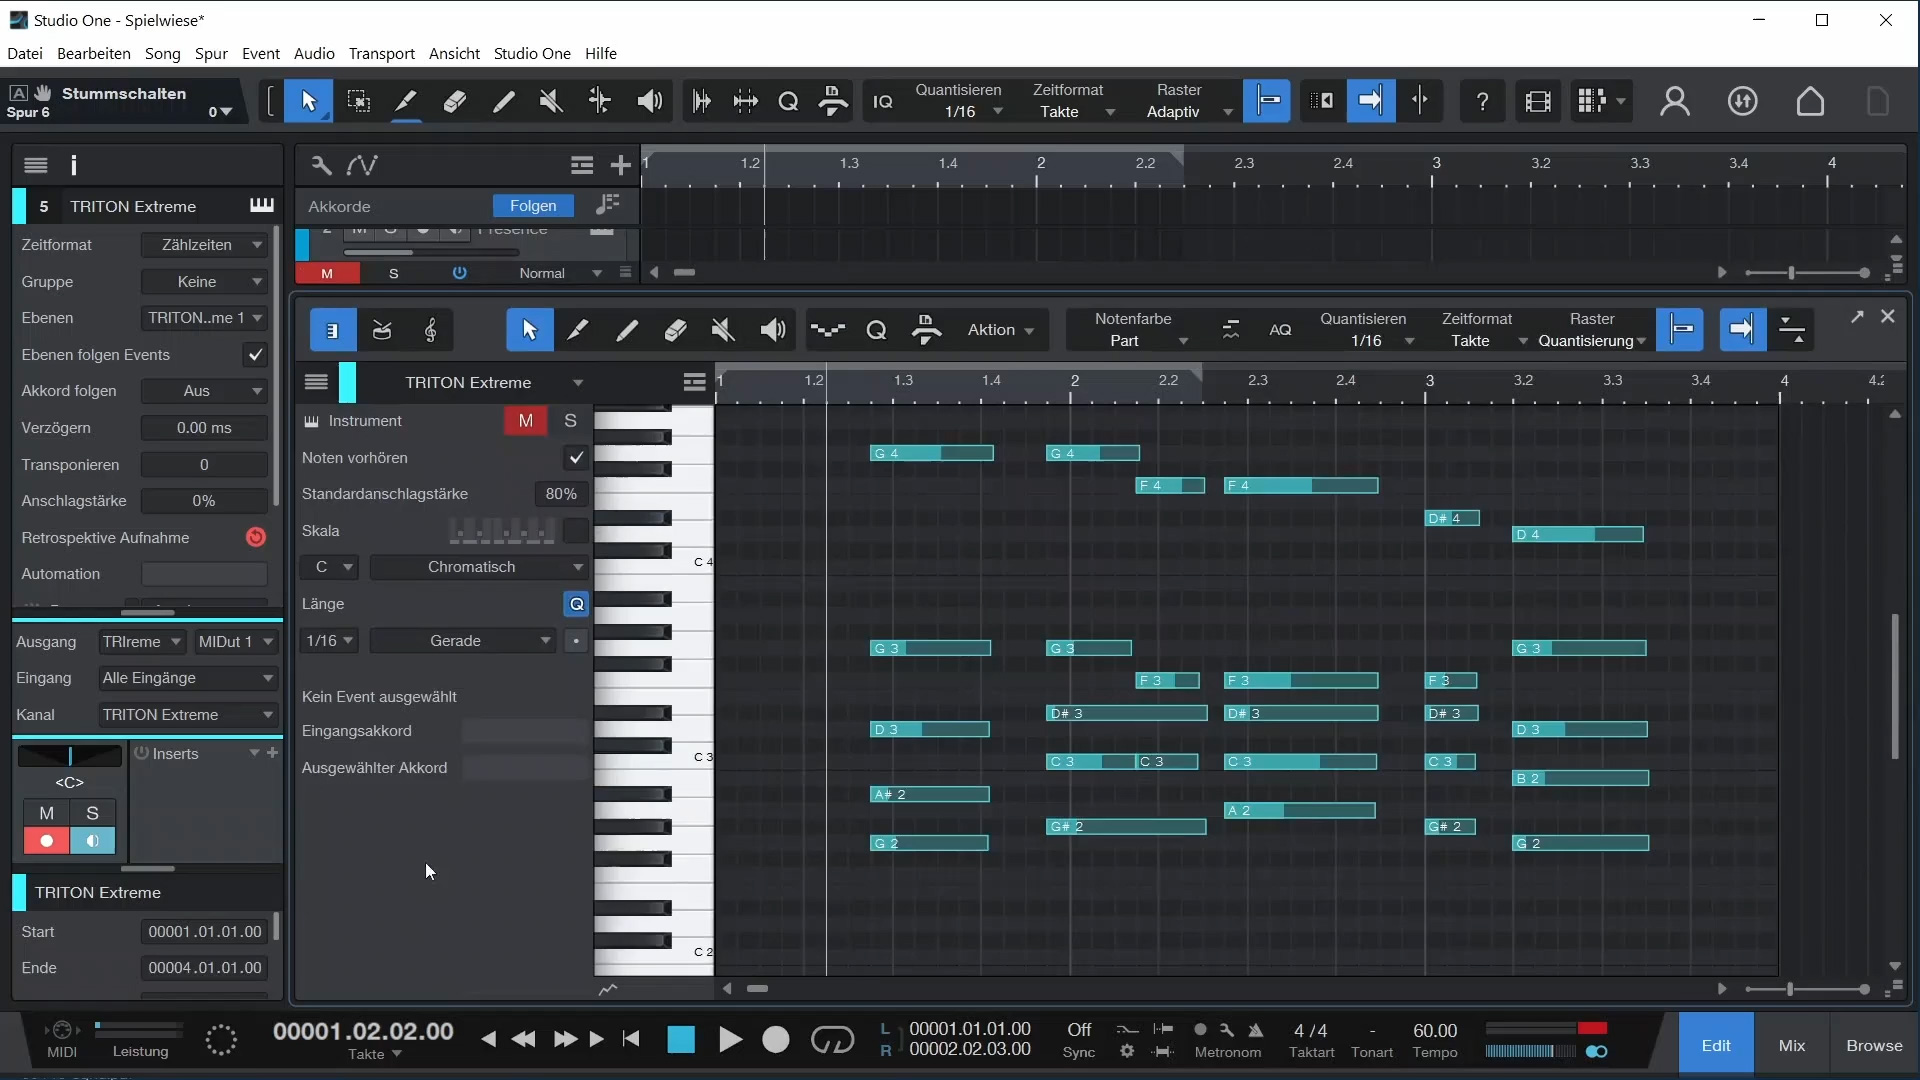This screenshot has height=1080, width=1920.
Task: Toggle Retrospektive Aufnahme record indicator
Action: pyautogui.click(x=256, y=538)
